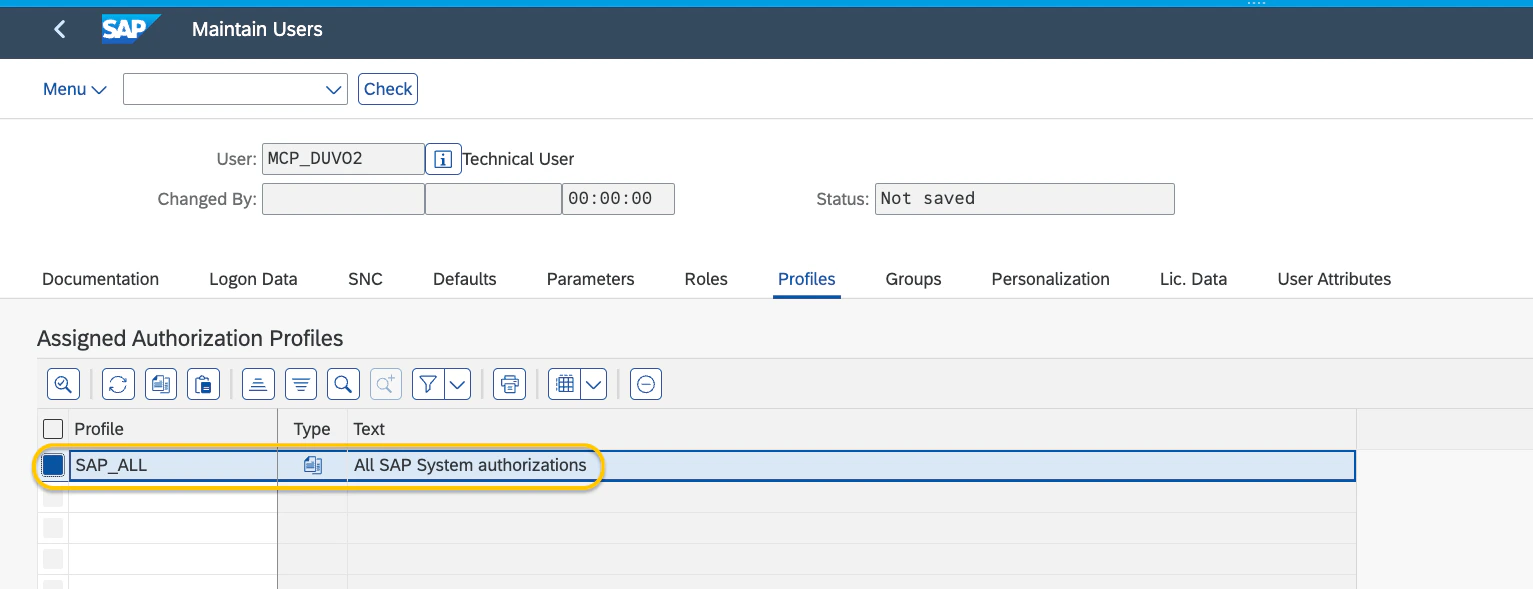Open the Defaults tab
1533x589 pixels.
pos(465,279)
